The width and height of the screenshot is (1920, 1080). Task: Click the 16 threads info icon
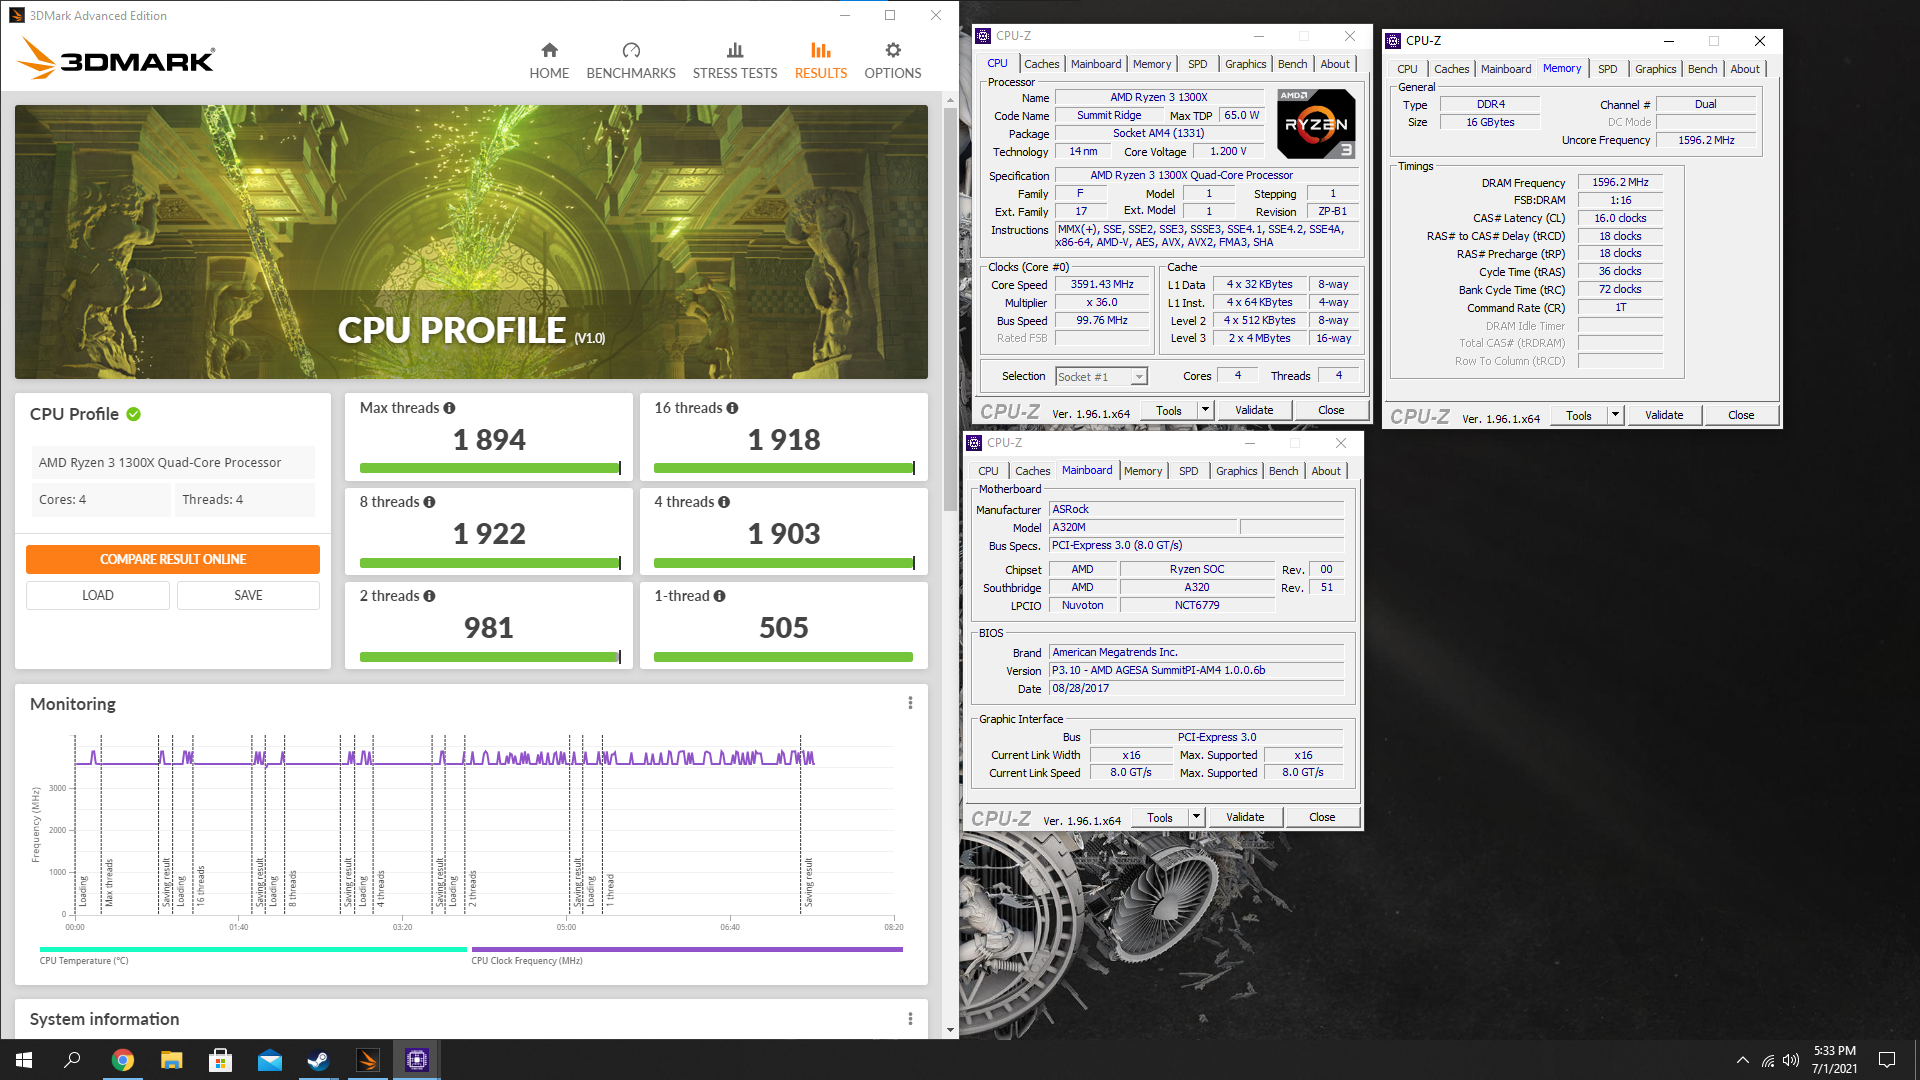coord(732,408)
